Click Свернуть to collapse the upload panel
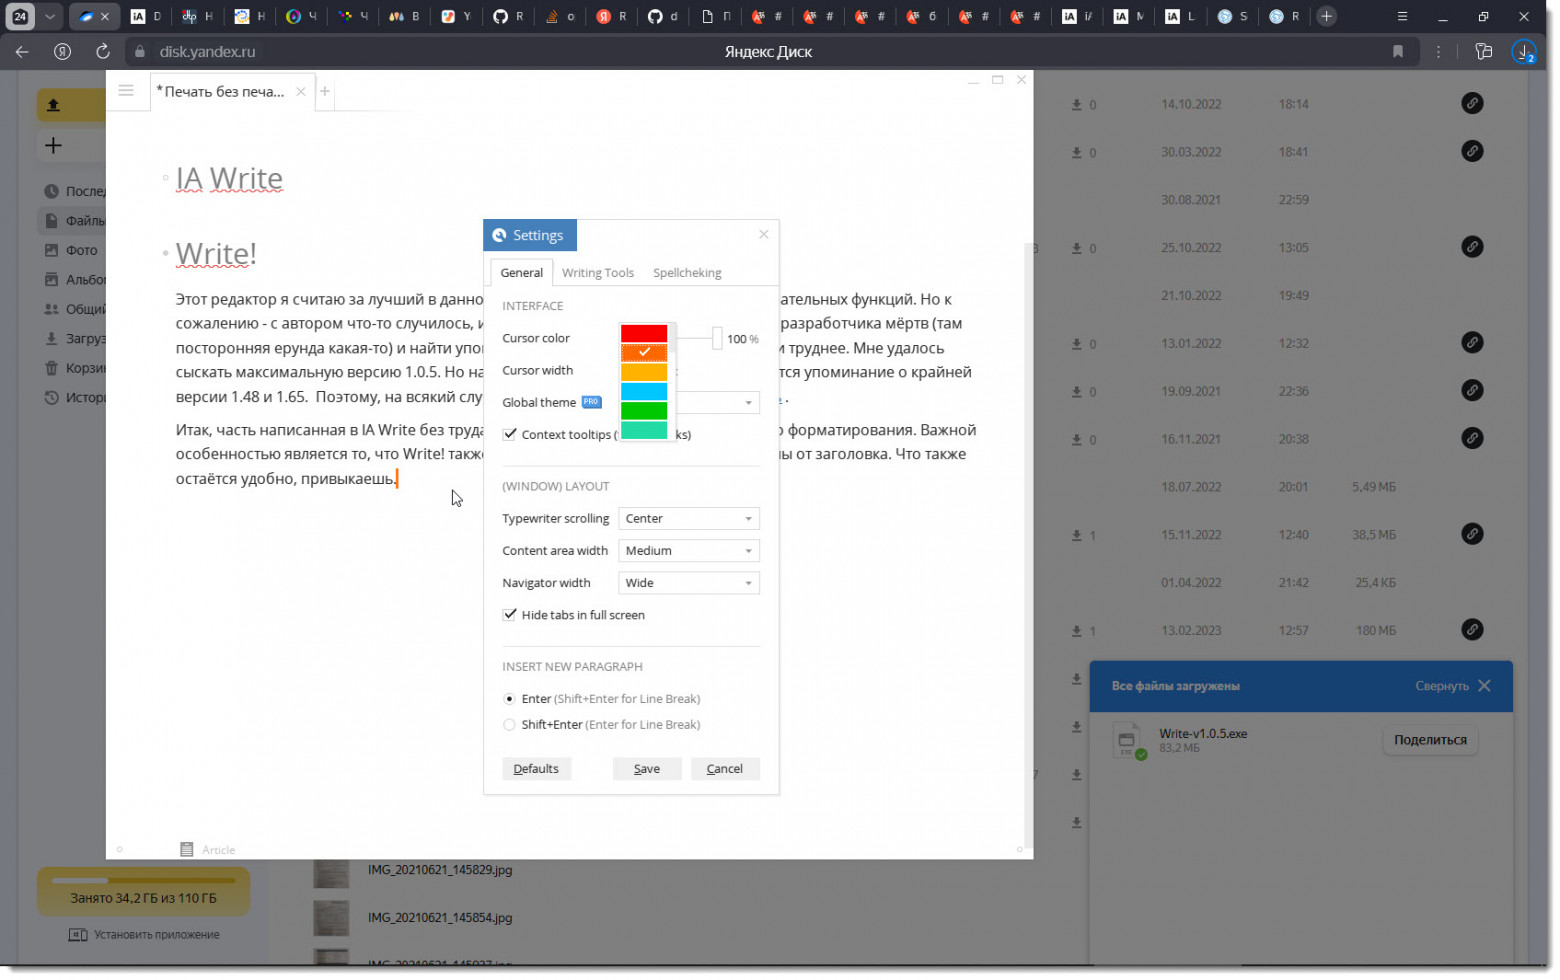Viewport: 1560px width, 980px height. [x=1442, y=686]
